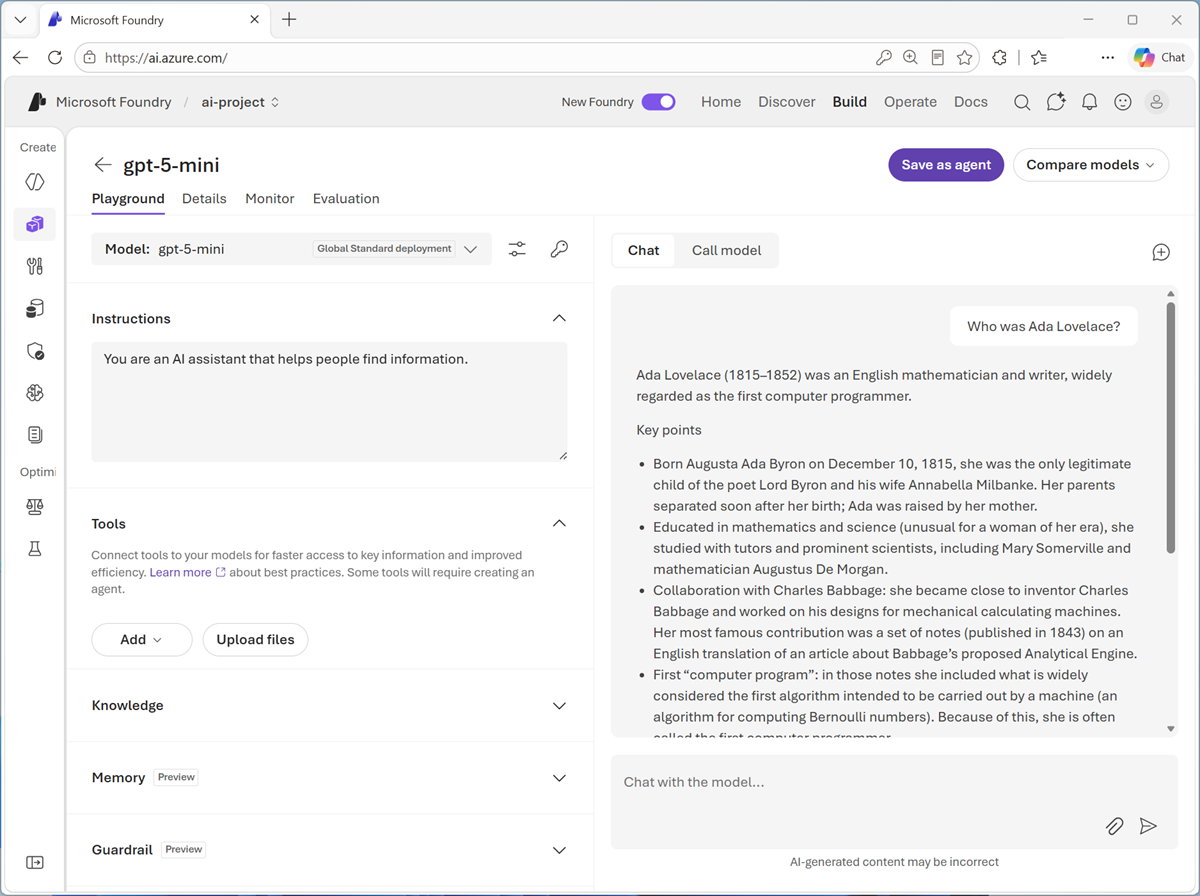Image resolution: width=1200 pixels, height=896 pixels.
Task: Open browser extensions puzzle icon
Action: (x=999, y=58)
